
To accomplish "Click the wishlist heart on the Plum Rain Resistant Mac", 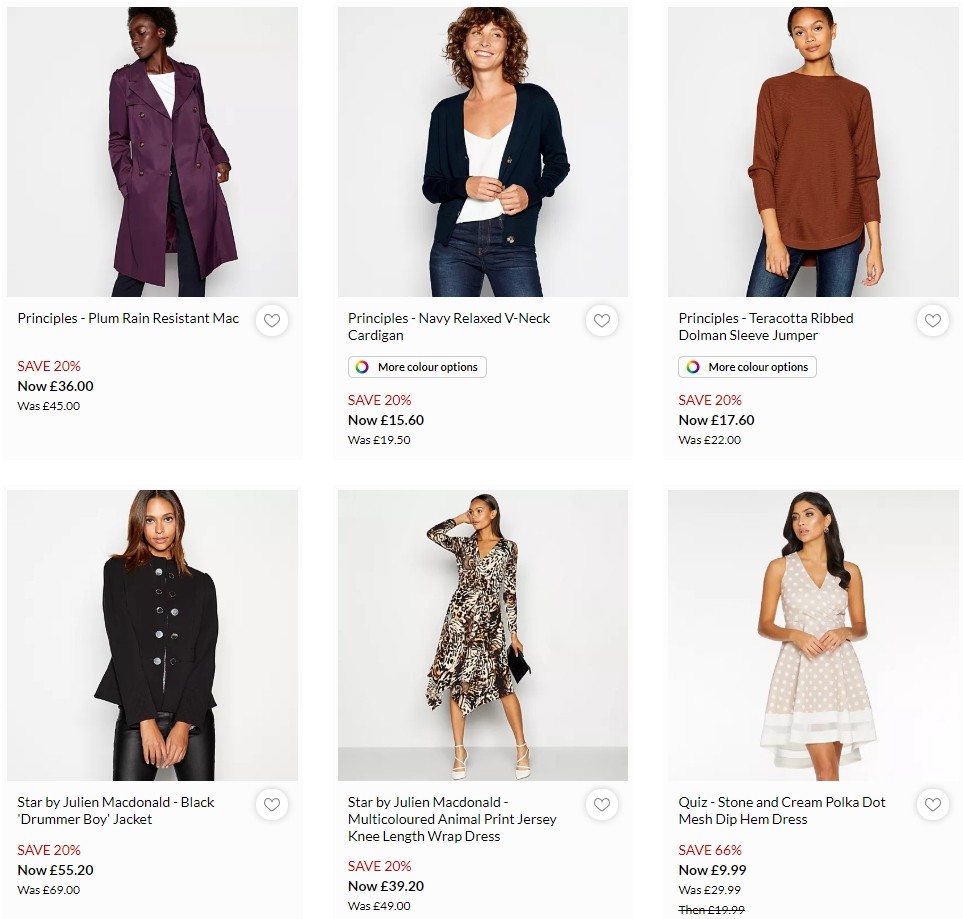I will coord(271,320).
